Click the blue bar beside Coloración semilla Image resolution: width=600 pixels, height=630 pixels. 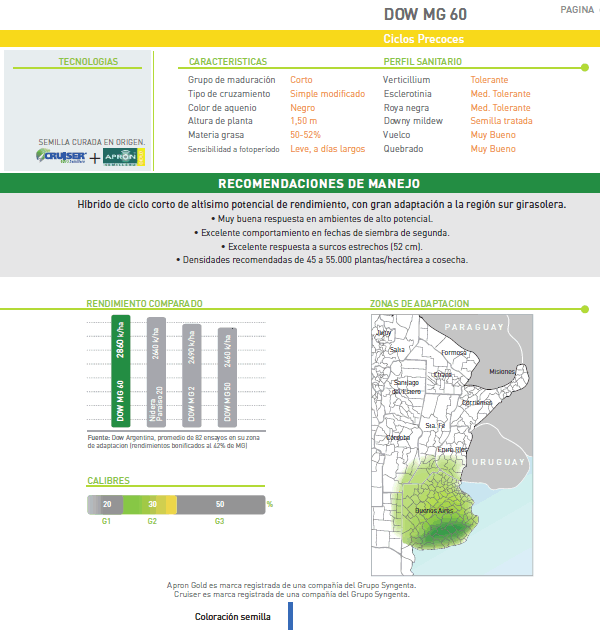(290, 617)
